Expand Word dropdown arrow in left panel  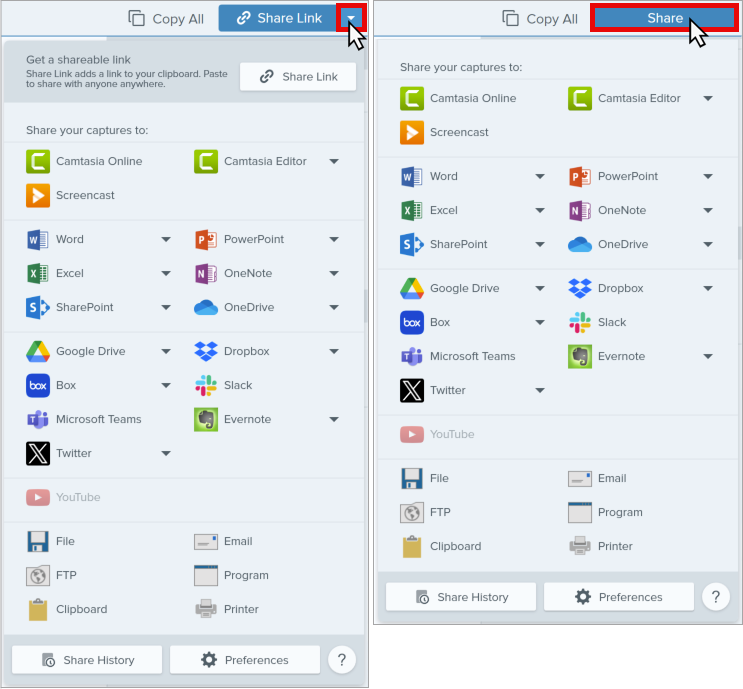click(x=166, y=239)
